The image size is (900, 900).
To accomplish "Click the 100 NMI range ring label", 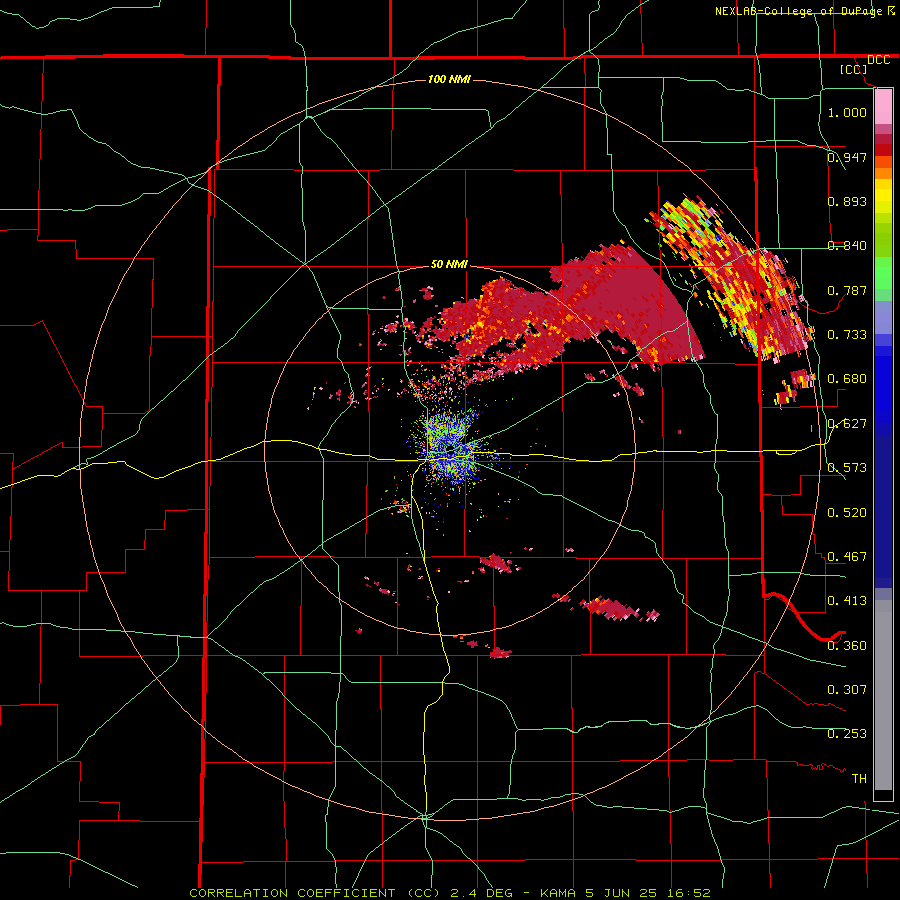I will [x=449, y=79].
